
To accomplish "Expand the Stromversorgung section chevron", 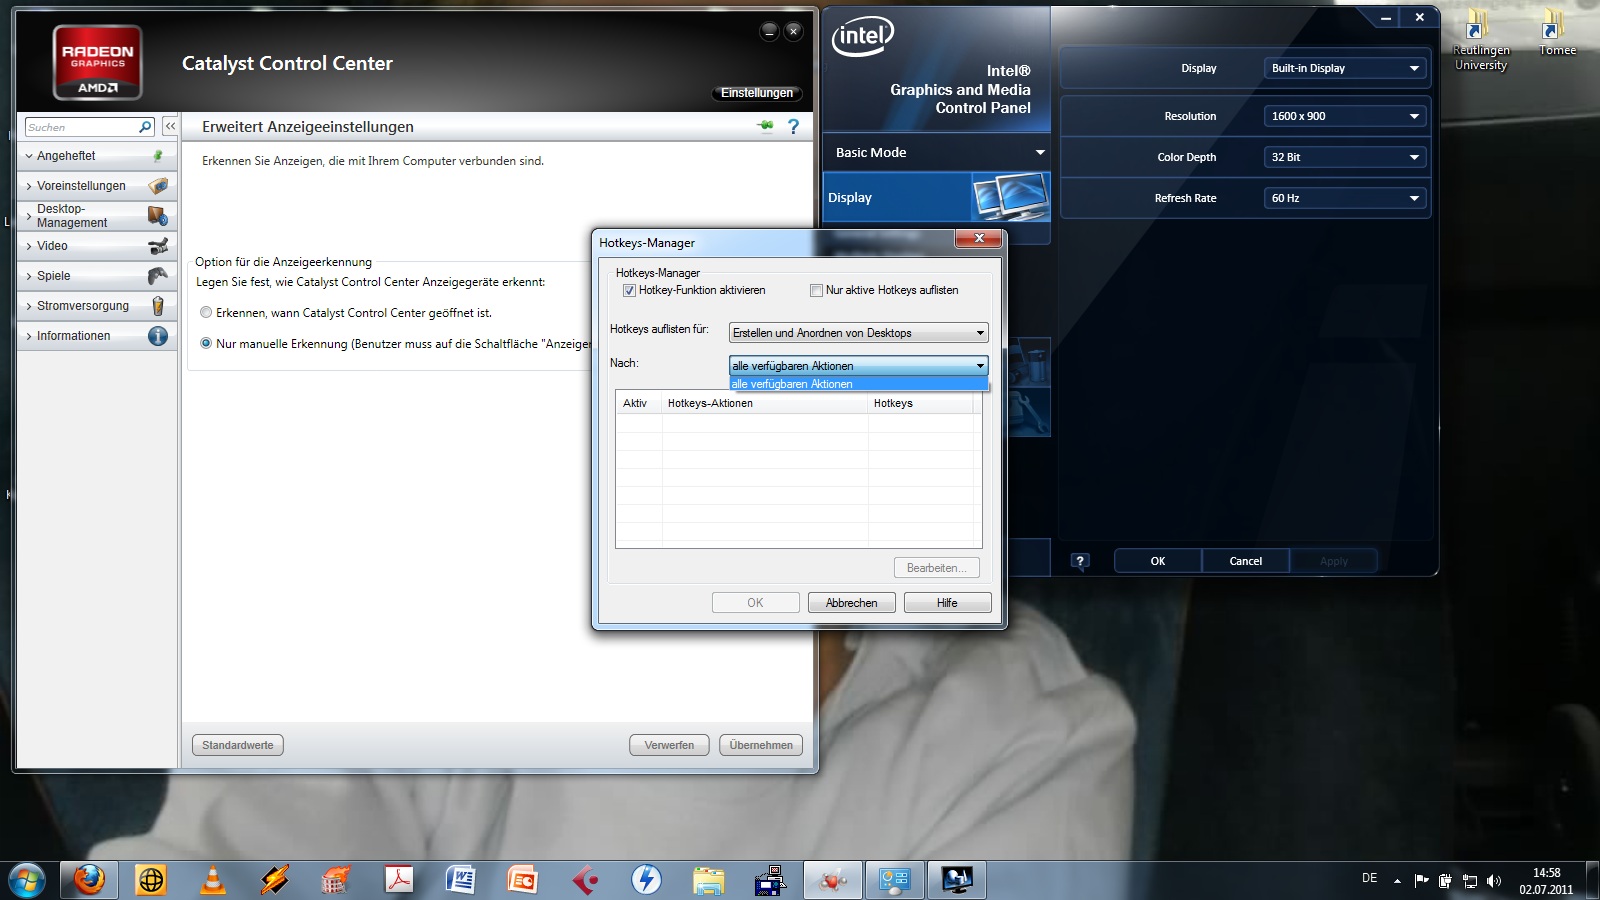I will pos(29,306).
